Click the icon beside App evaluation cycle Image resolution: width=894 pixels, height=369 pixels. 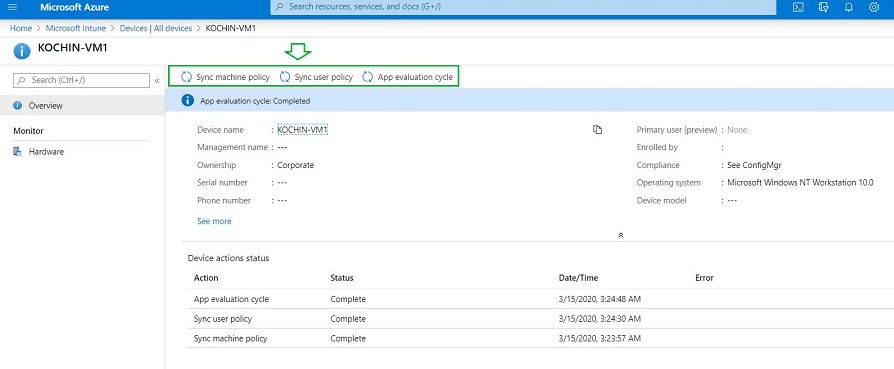(x=368, y=76)
